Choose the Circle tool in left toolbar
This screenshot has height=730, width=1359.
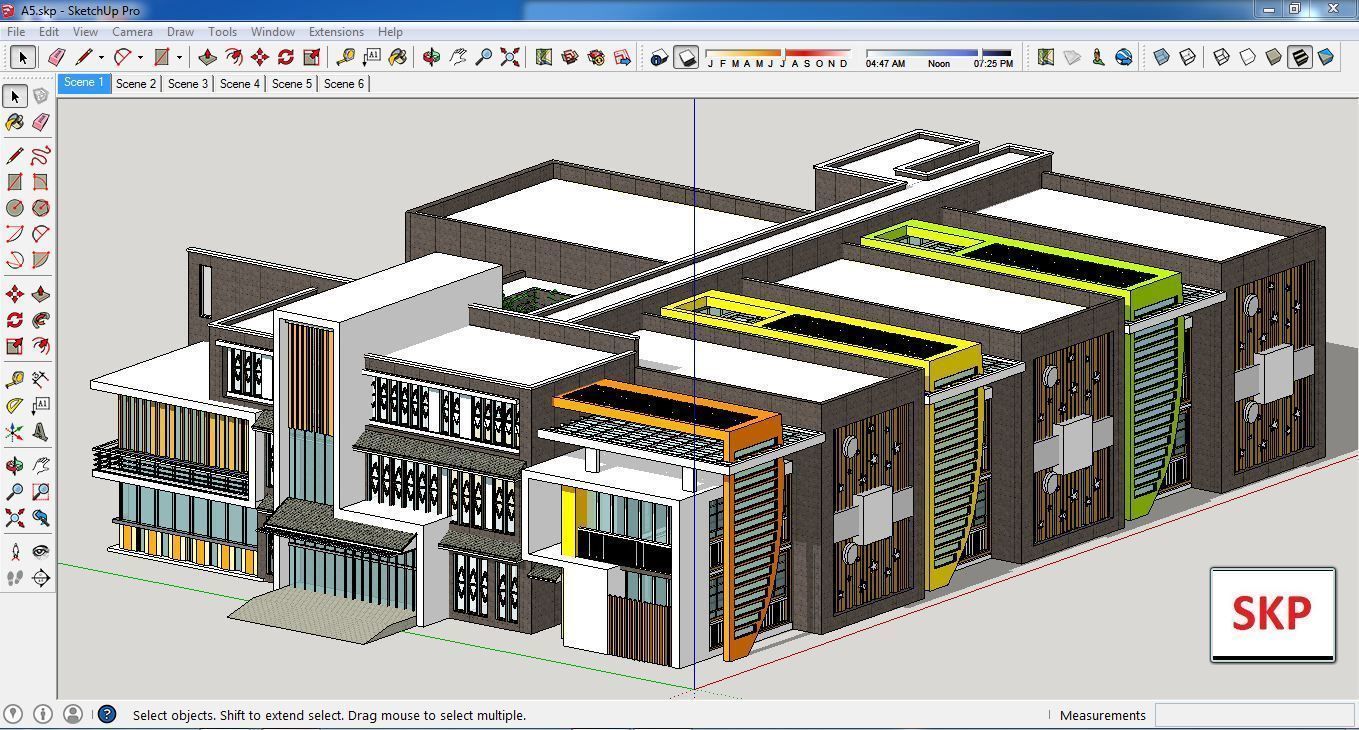14,208
